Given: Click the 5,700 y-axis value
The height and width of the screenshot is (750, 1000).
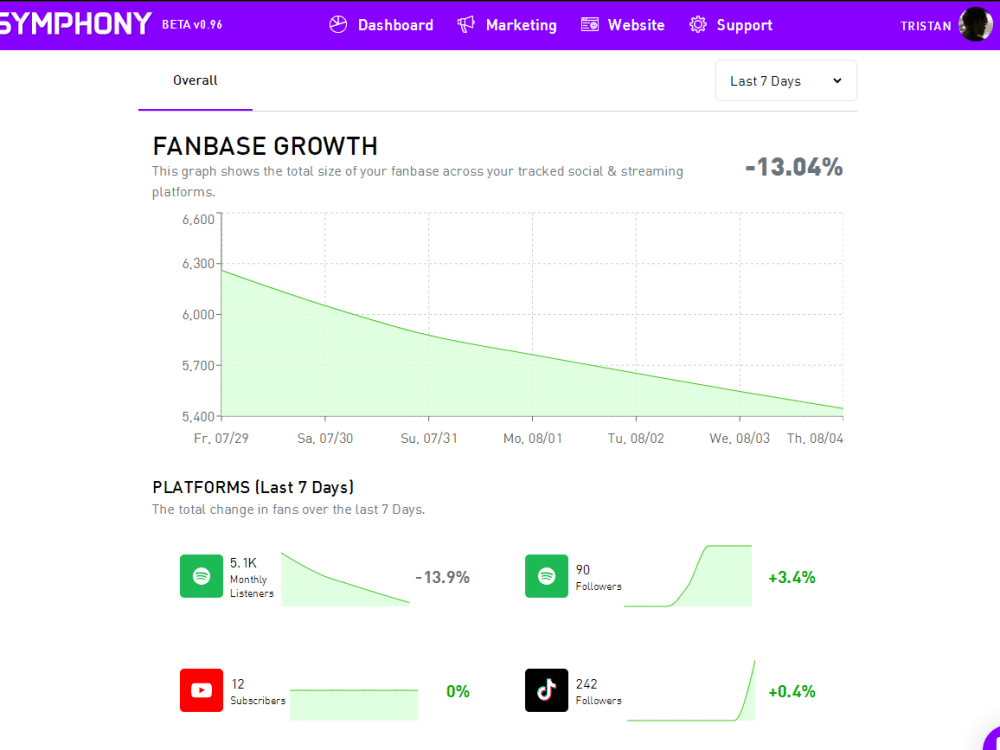Looking at the screenshot, I should tap(198, 365).
